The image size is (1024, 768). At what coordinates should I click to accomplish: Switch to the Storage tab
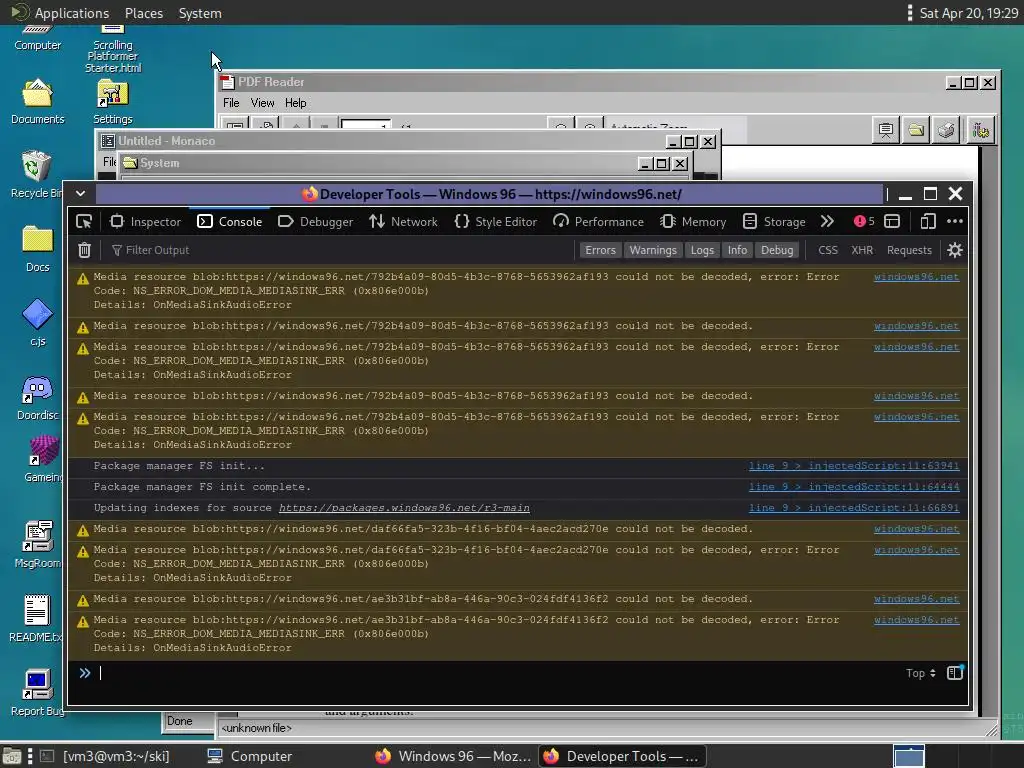click(774, 221)
